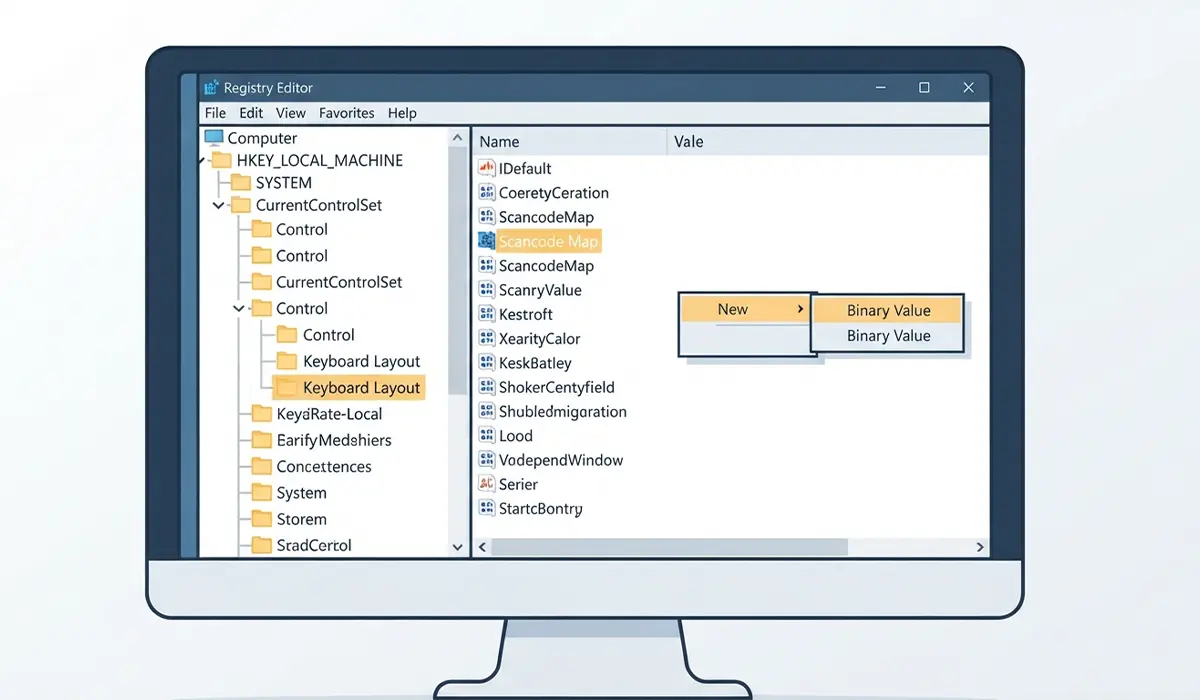The height and width of the screenshot is (700, 1200).
Task: Open the Edit menu
Action: coord(251,113)
